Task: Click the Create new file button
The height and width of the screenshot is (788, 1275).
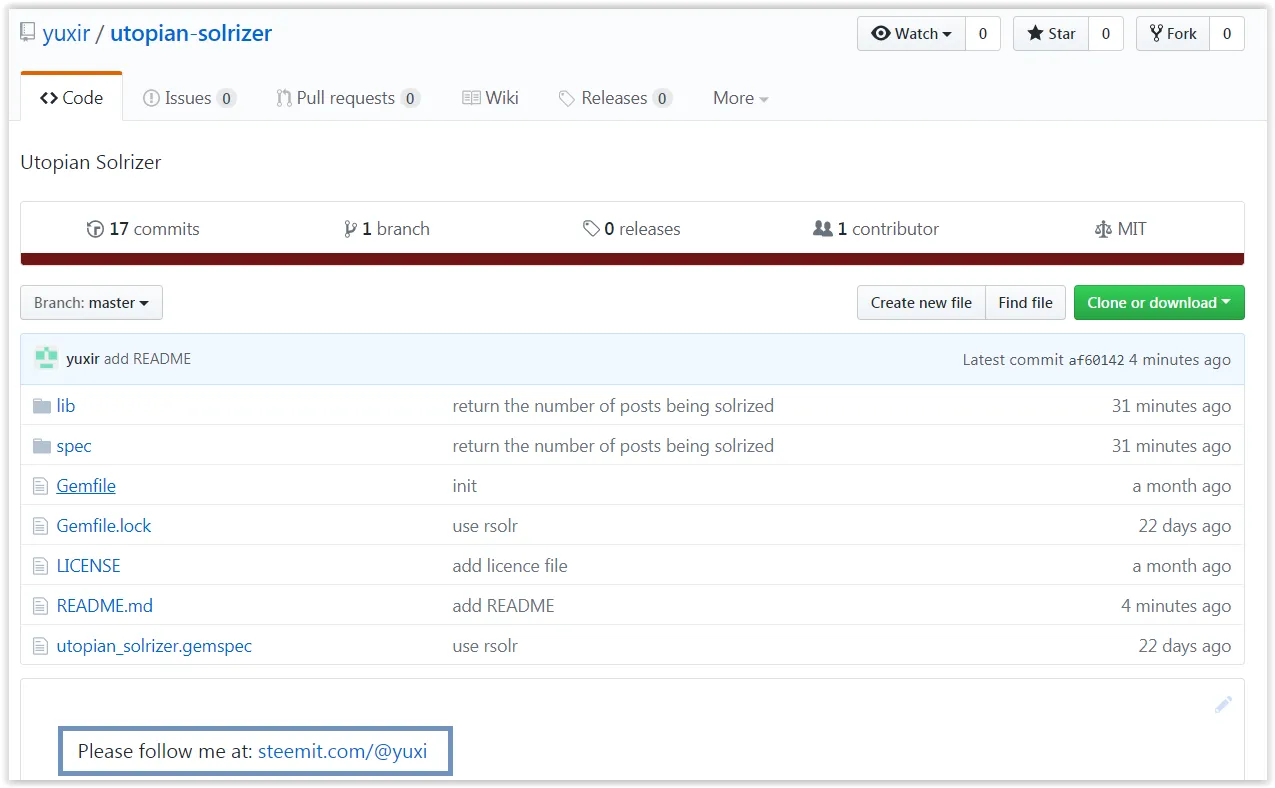Action: pyautogui.click(x=921, y=303)
